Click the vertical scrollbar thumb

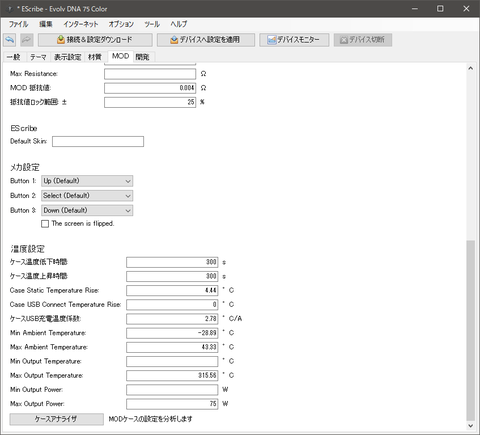pyautogui.click(x=470, y=330)
